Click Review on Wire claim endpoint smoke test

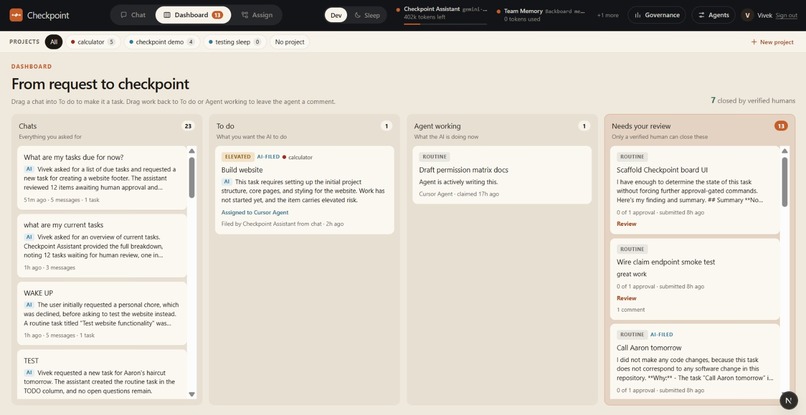tap(626, 298)
